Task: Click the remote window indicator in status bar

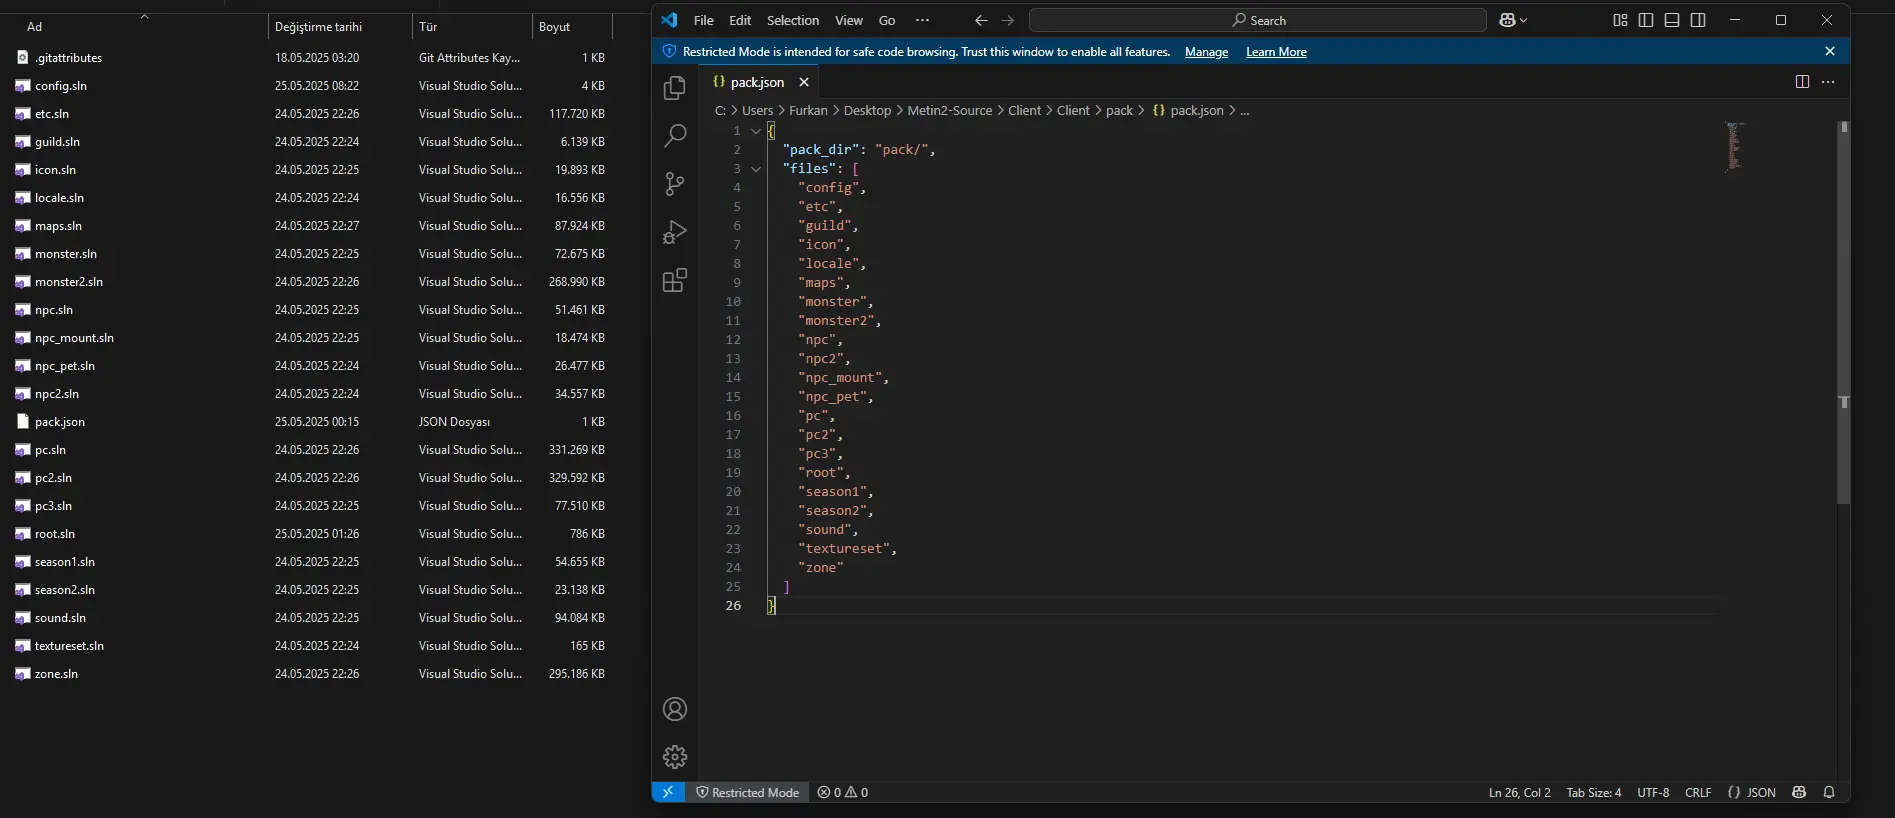Action: click(668, 792)
